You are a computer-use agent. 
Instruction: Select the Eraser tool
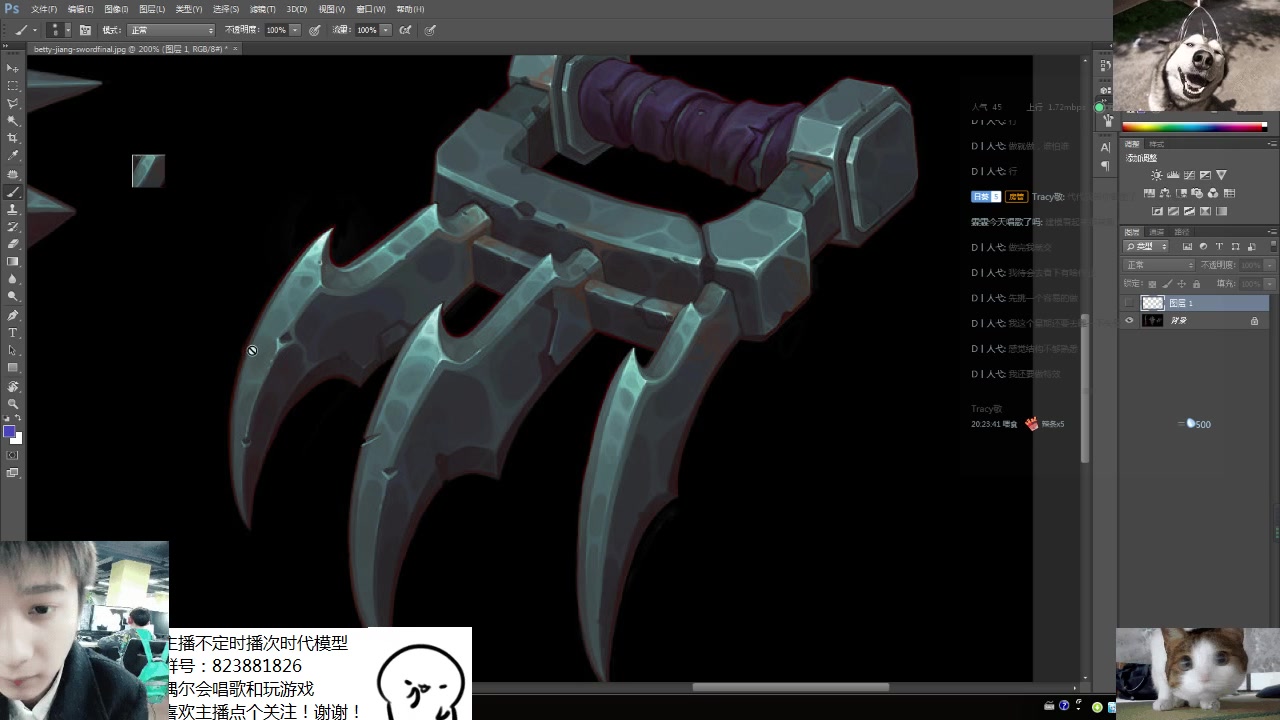(13, 244)
